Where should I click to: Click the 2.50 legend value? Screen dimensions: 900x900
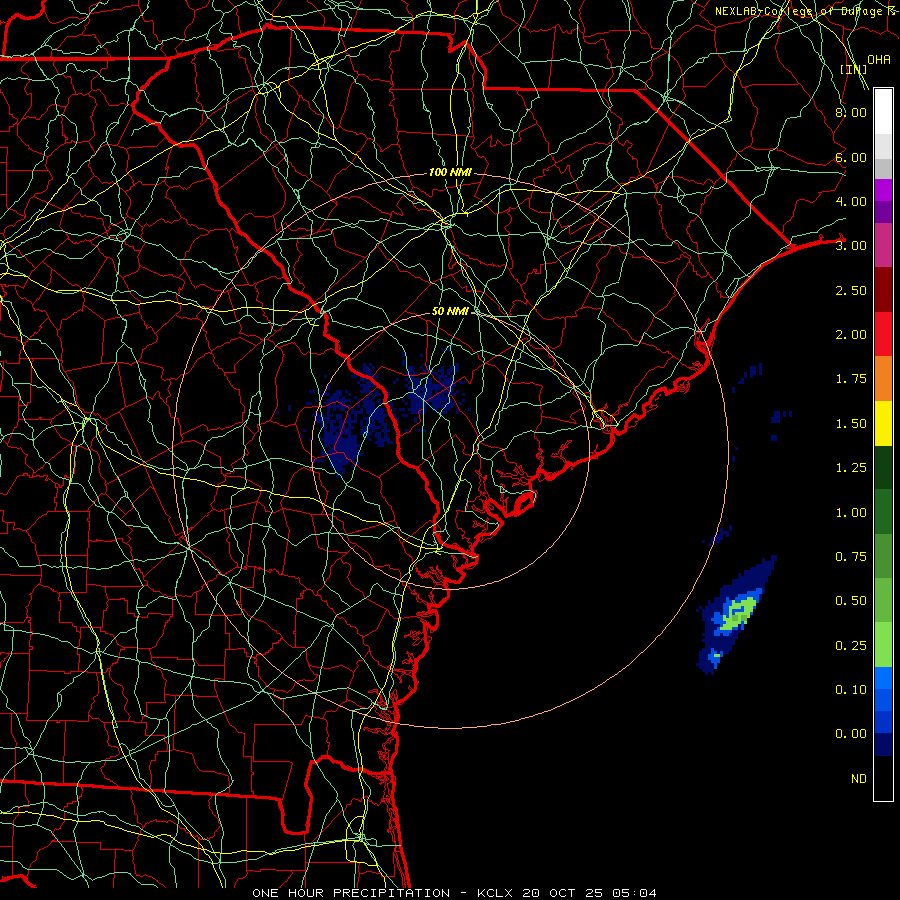pos(851,290)
